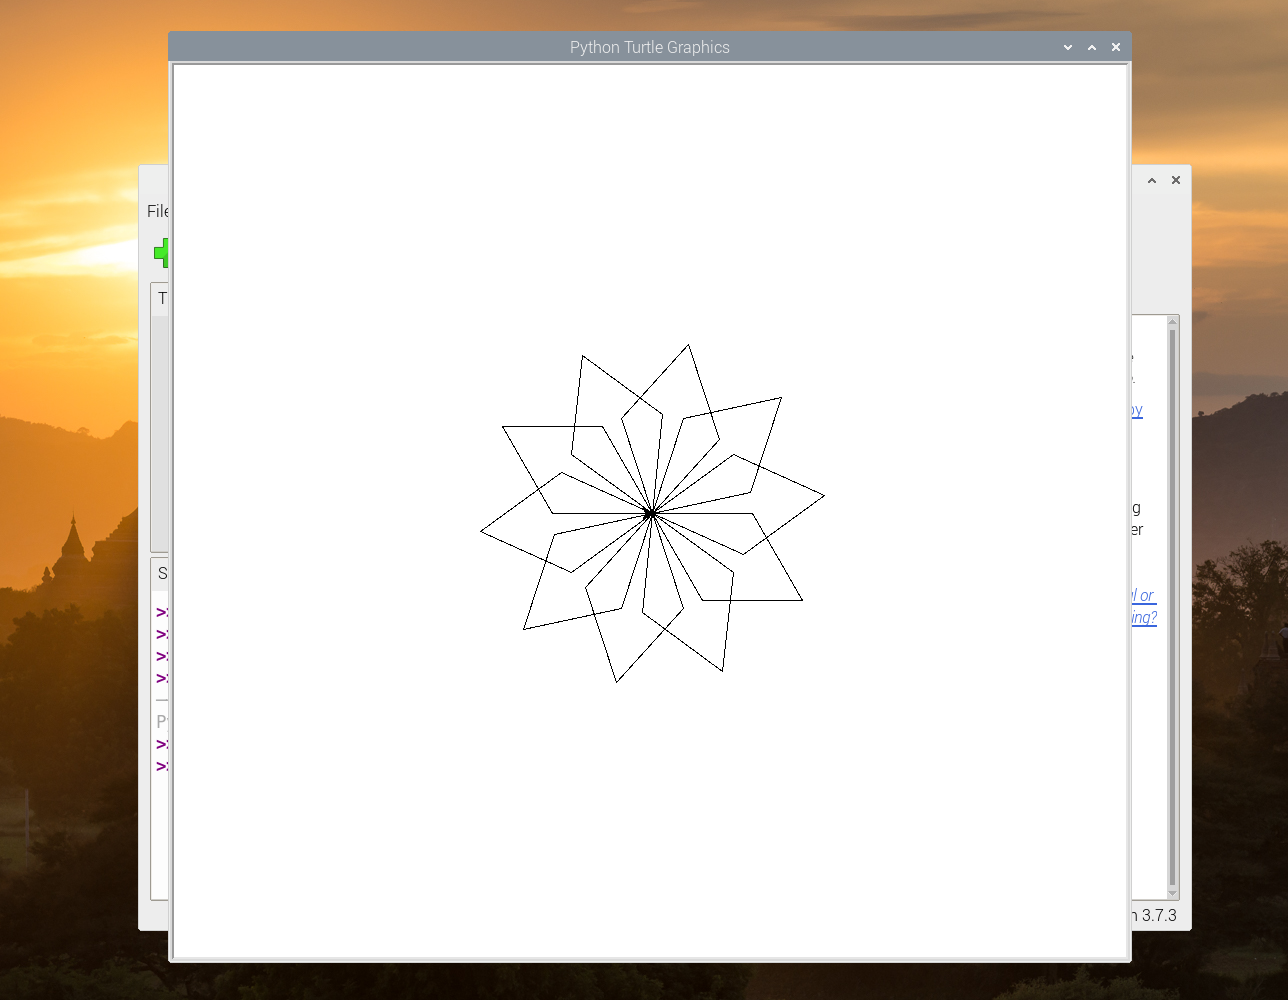Click the Thonny right panel vertical scrollbar

click(1173, 607)
